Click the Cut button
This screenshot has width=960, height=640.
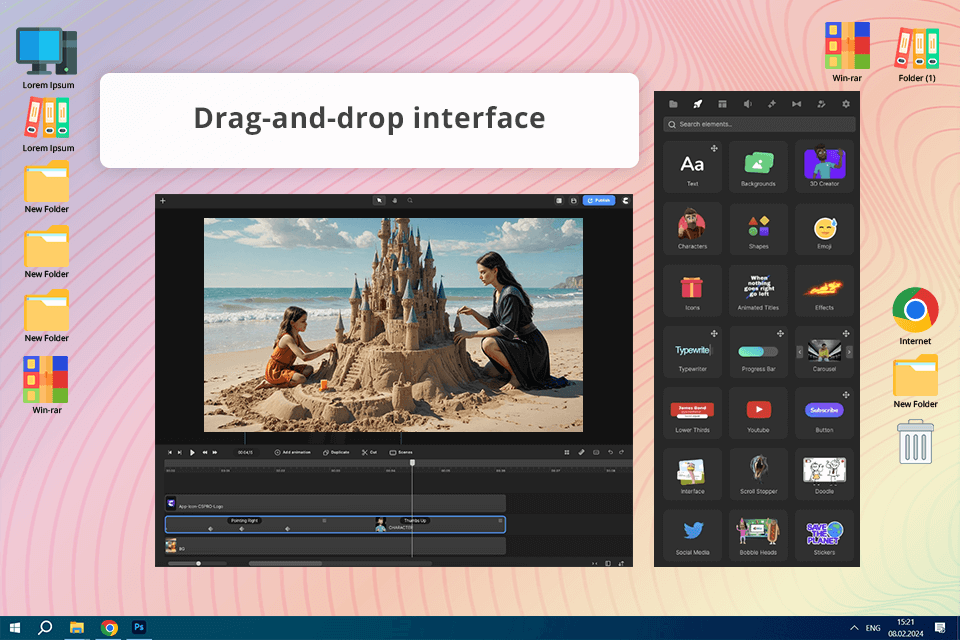point(369,453)
